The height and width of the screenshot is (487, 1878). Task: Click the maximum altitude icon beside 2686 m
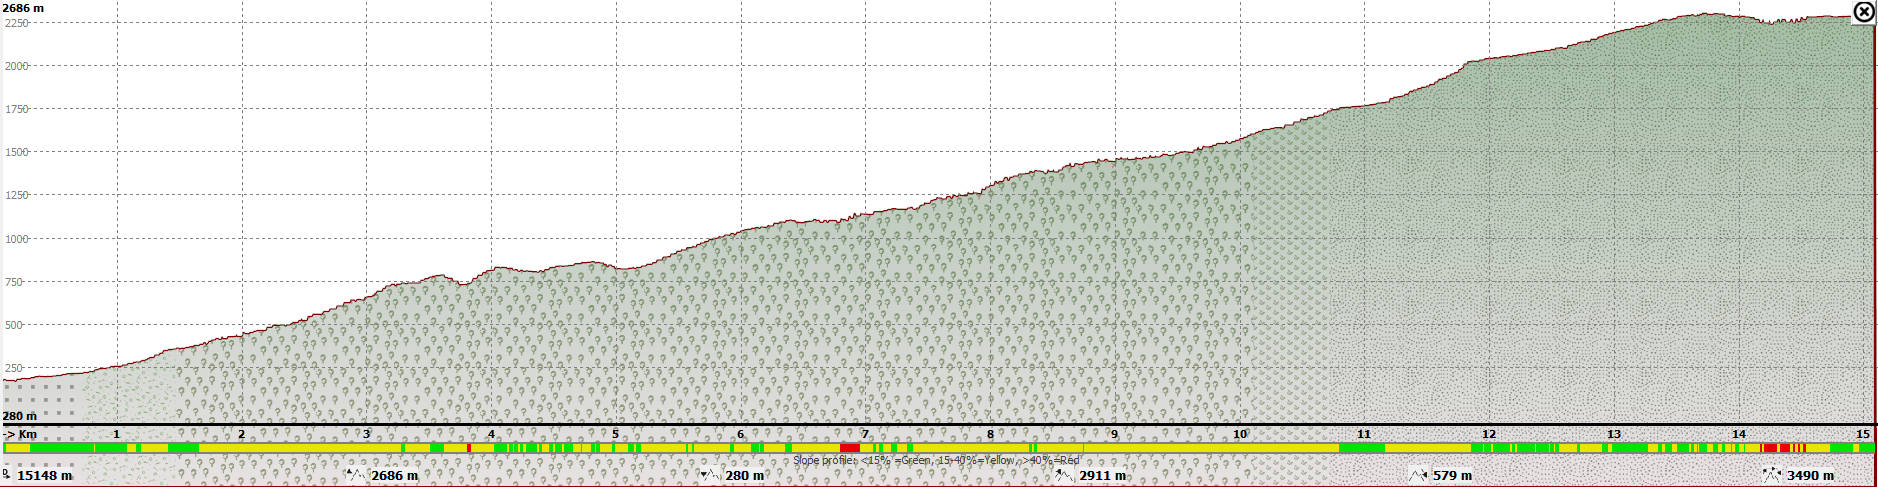pyautogui.click(x=356, y=475)
